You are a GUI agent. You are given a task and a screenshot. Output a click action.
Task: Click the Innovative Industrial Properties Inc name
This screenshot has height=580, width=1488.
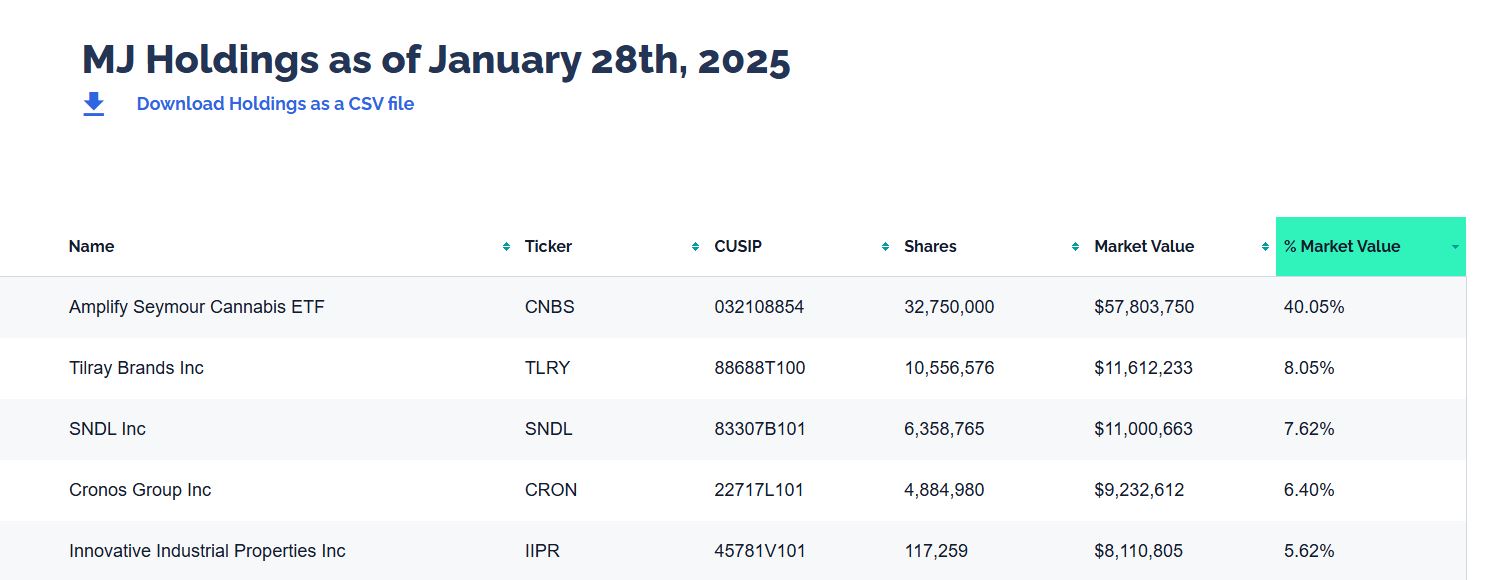tap(207, 551)
